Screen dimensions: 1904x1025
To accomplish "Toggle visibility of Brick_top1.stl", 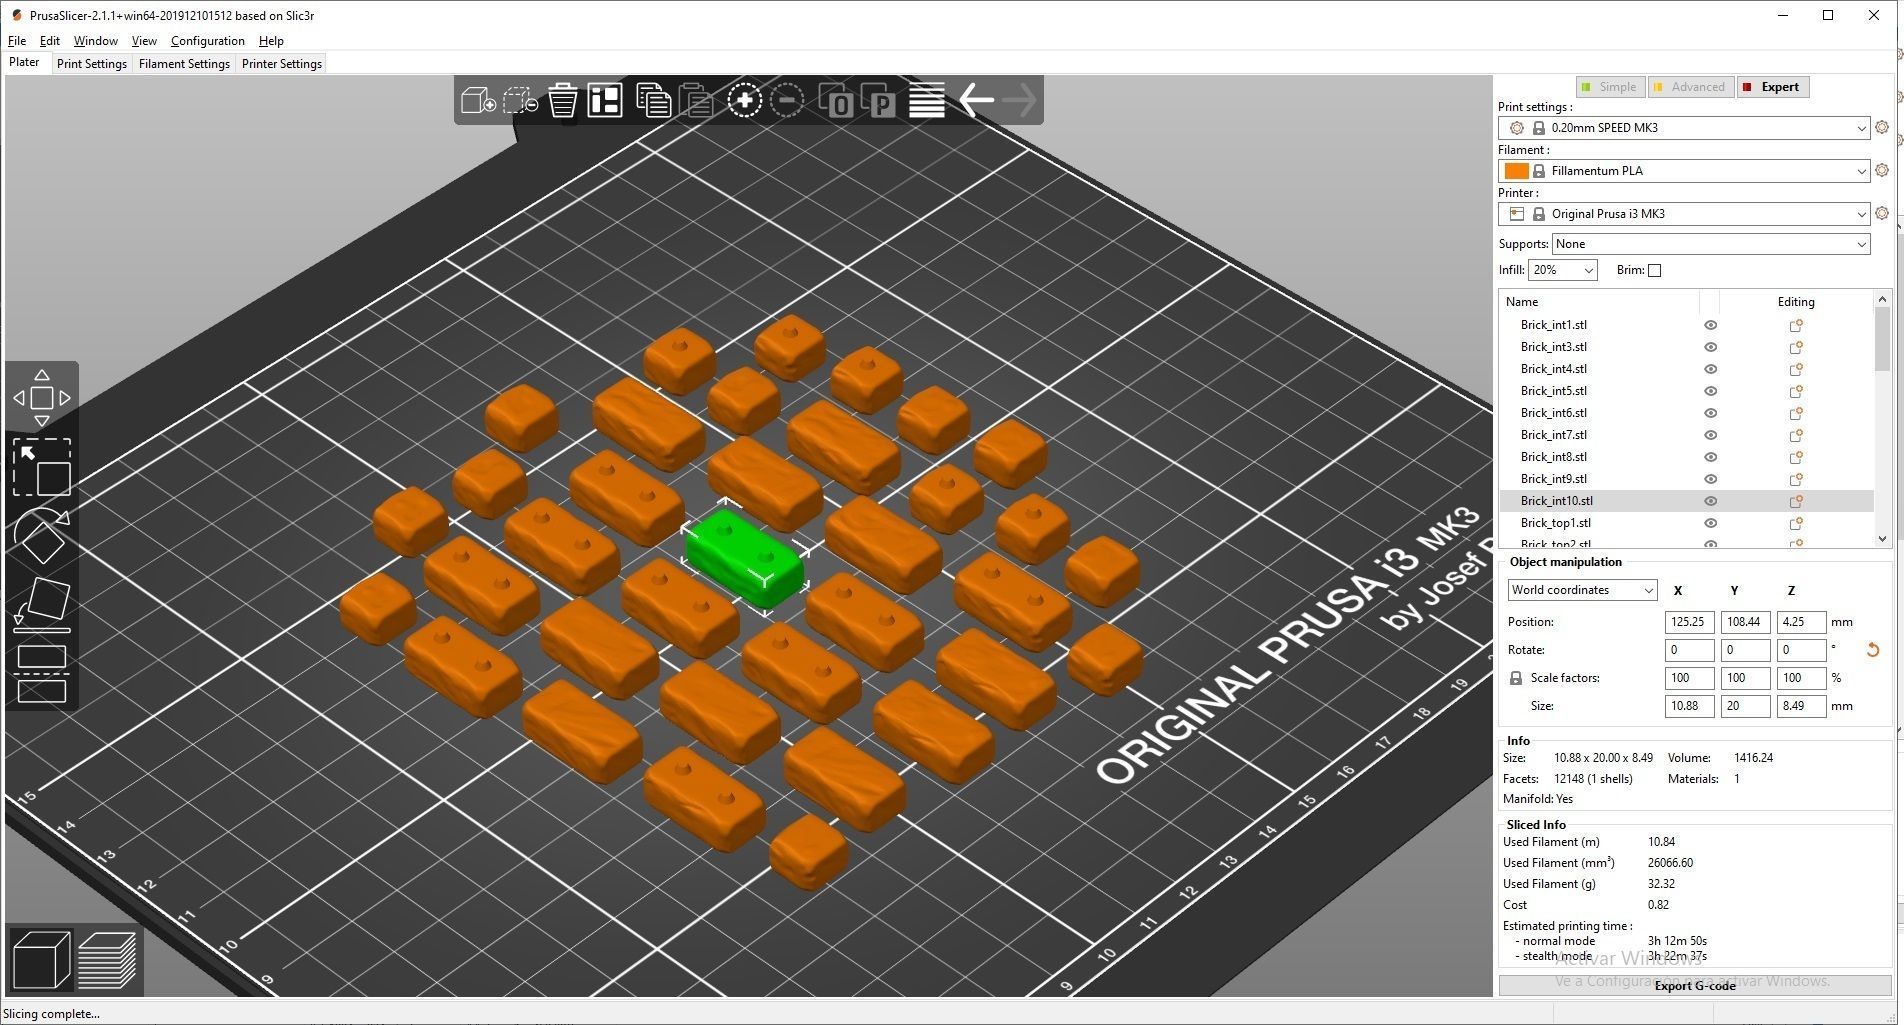I will [x=1711, y=523].
